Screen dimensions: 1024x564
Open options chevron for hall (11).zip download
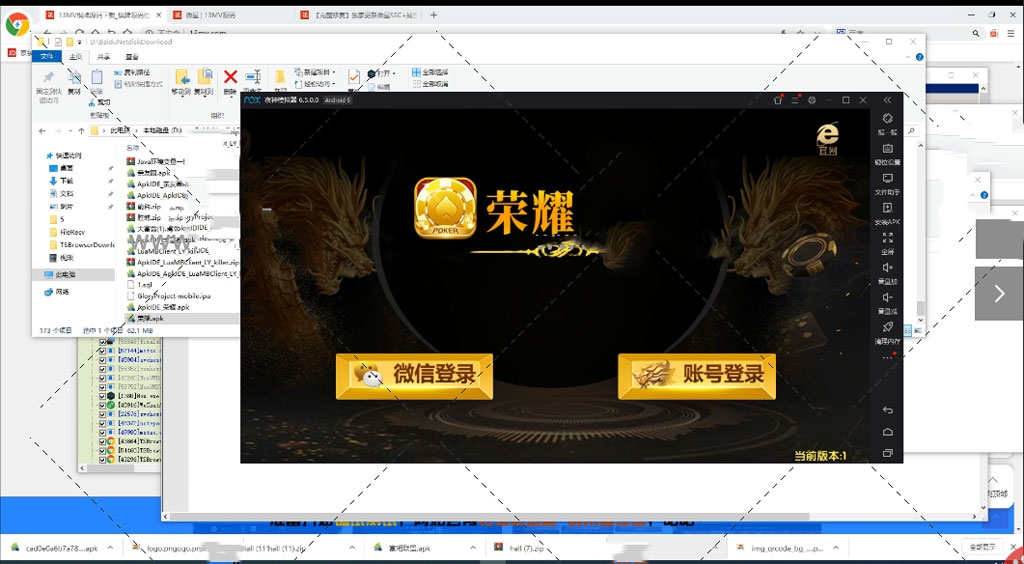[x=352, y=548]
